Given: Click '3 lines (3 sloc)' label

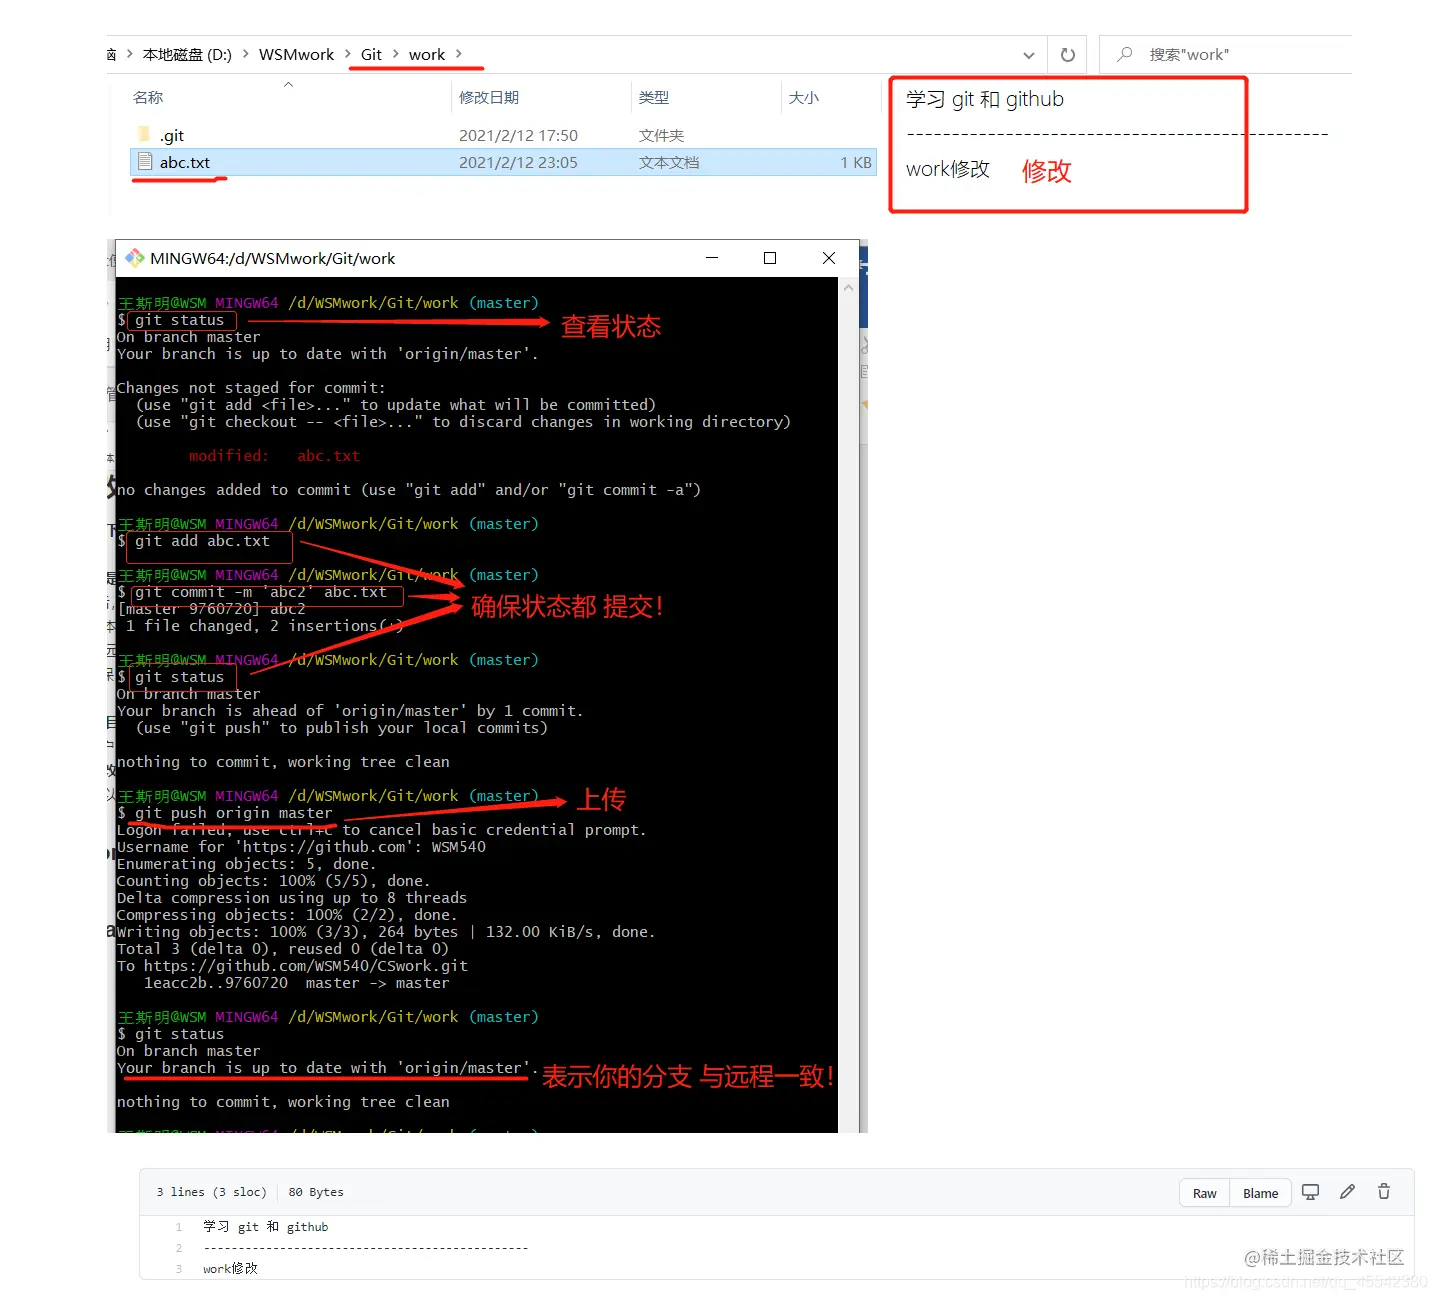Looking at the screenshot, I should pos(211,1192).
